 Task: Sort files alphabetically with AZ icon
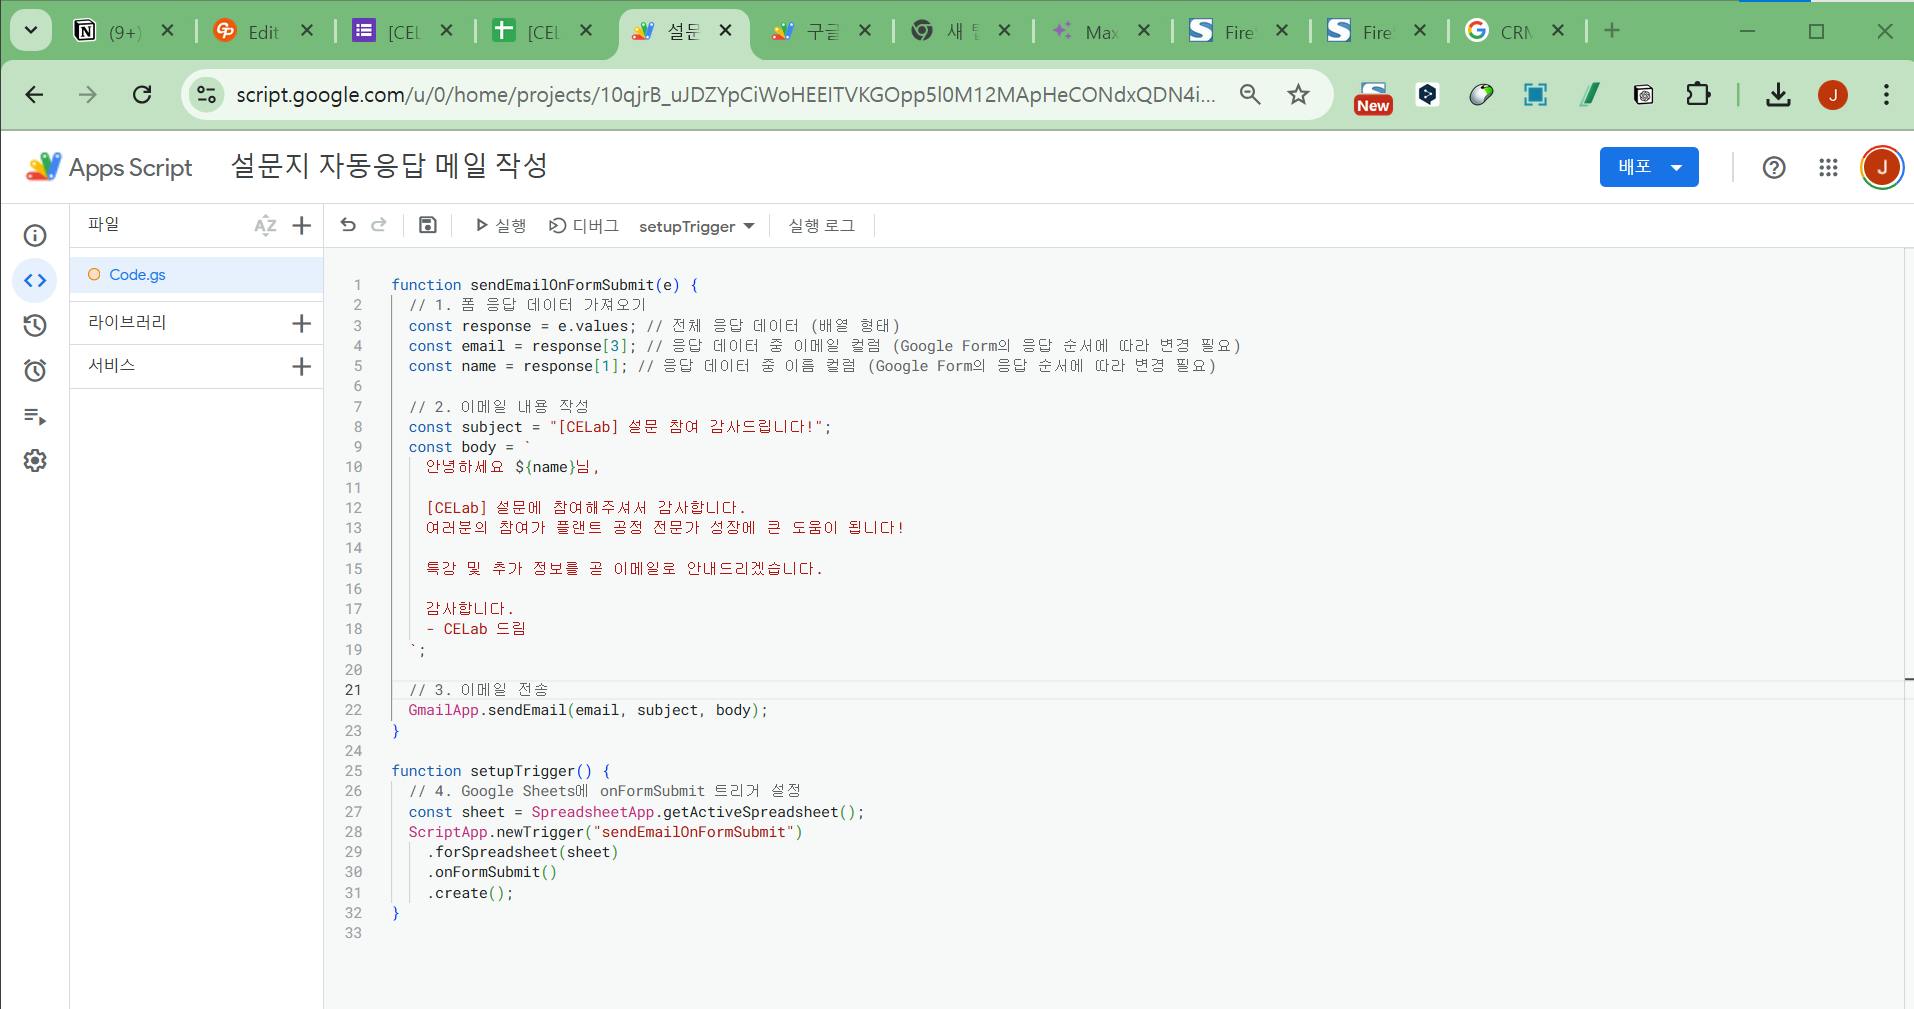pyautogui.click(x=265, y=226)
